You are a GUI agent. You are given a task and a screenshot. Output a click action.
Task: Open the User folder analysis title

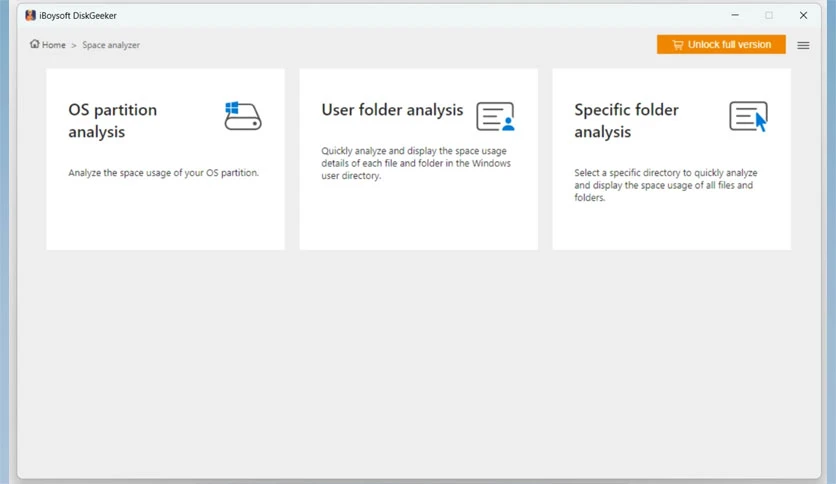pos(392,110)
